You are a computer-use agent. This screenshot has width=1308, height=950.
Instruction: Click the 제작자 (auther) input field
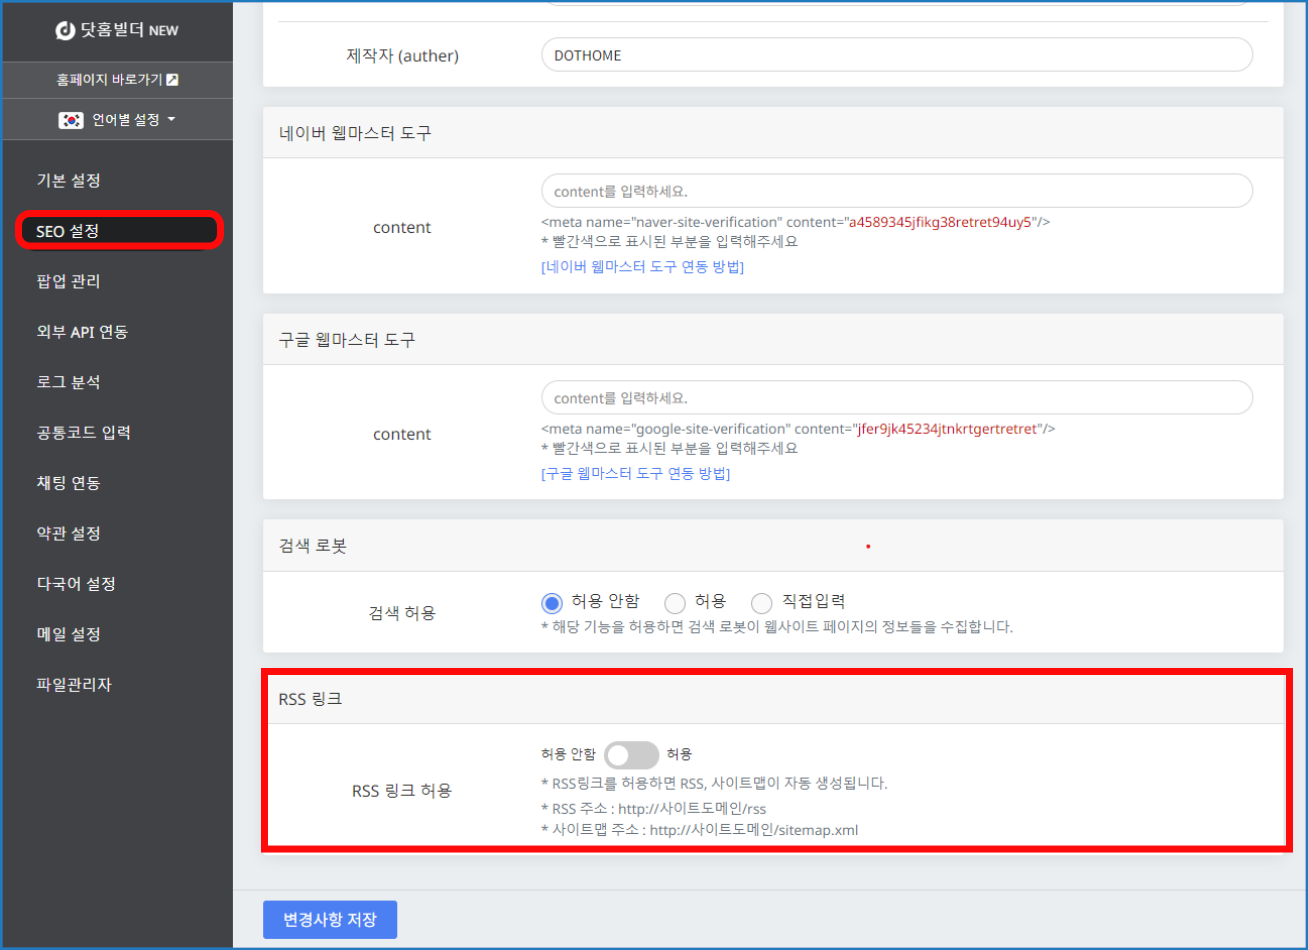(896, 55)
